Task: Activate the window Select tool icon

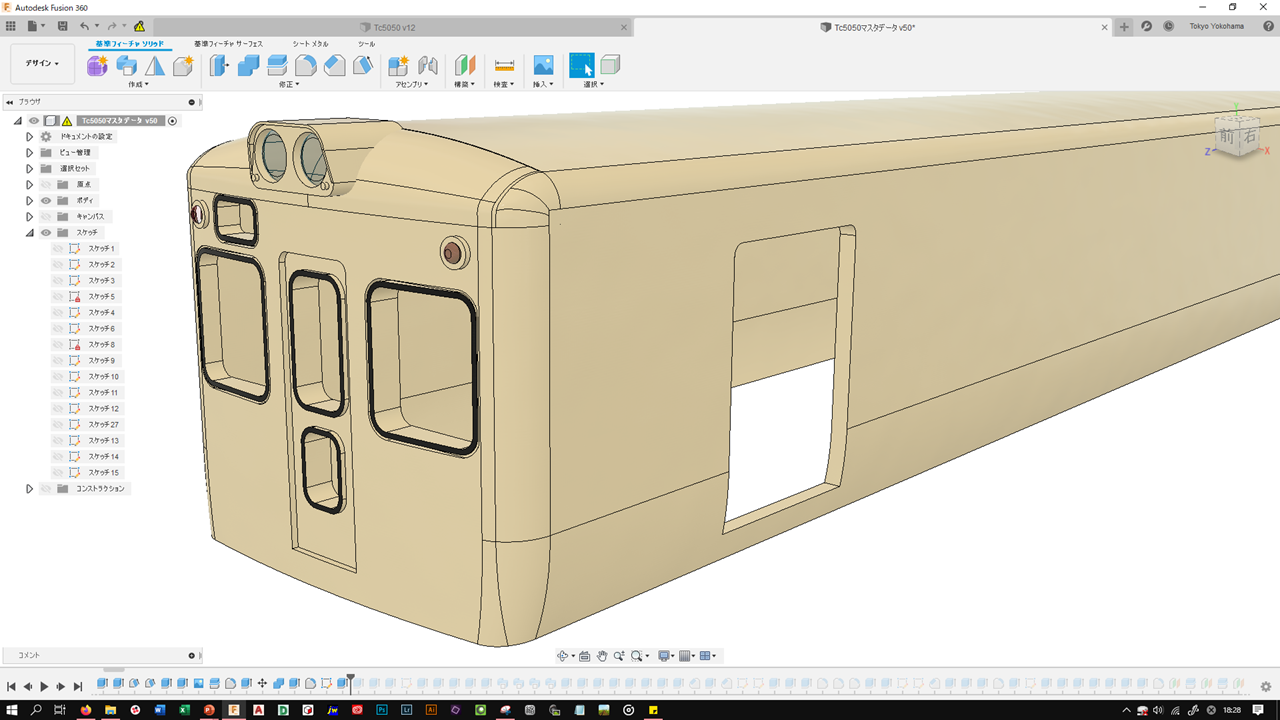Action: click(581, 66)
